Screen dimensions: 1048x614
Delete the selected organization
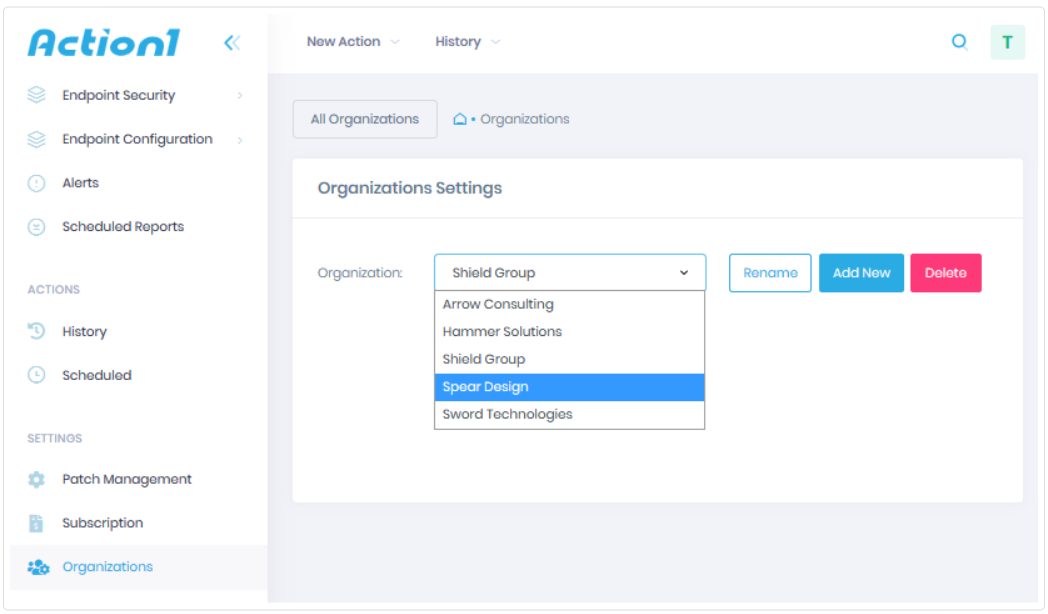click(946, 273)
